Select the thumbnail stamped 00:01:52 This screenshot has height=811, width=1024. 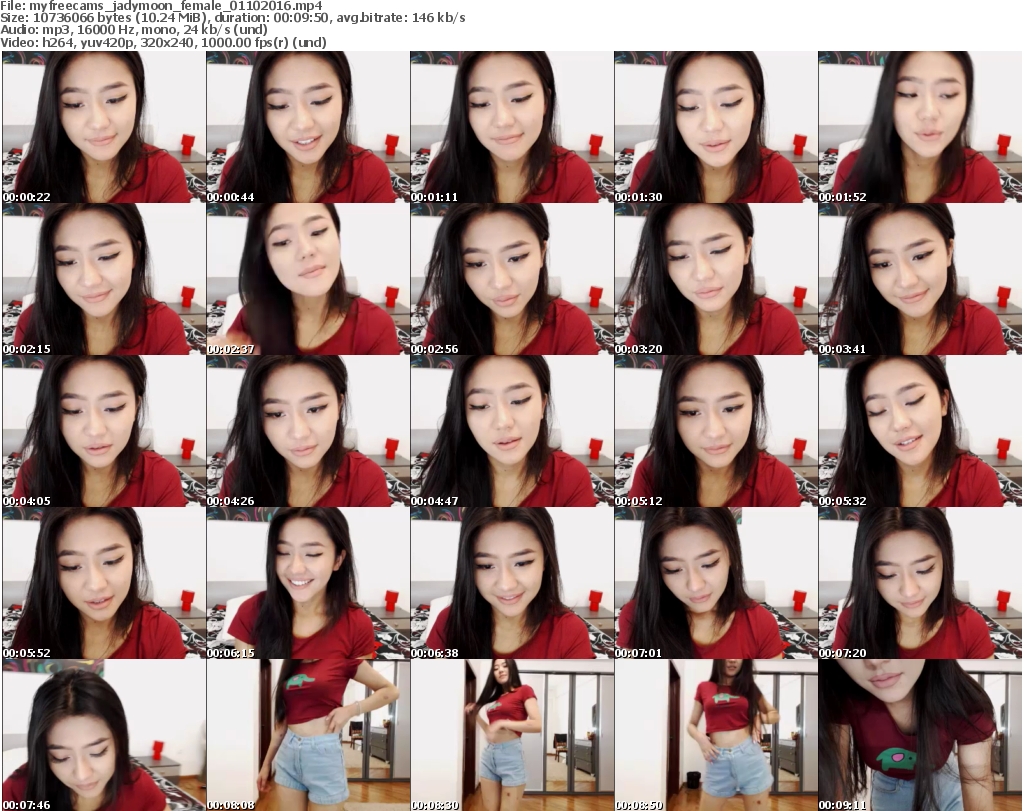[x=920, y=127]
